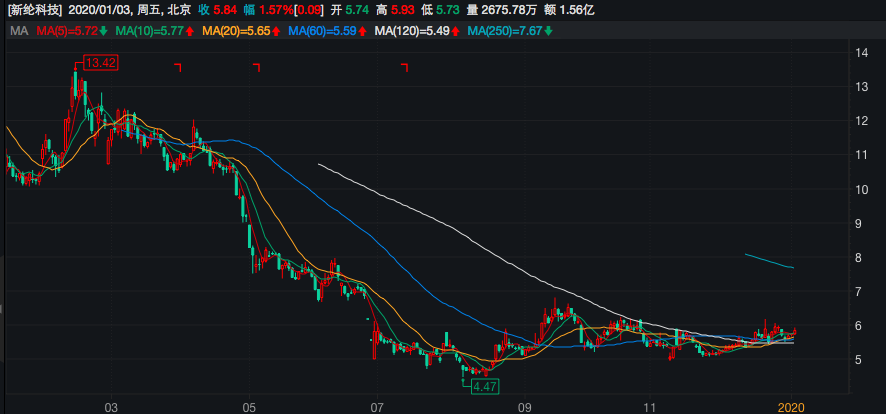Click the 4.47 low price marker
Screen dimensions: 886x414
(x=484, y=386)
